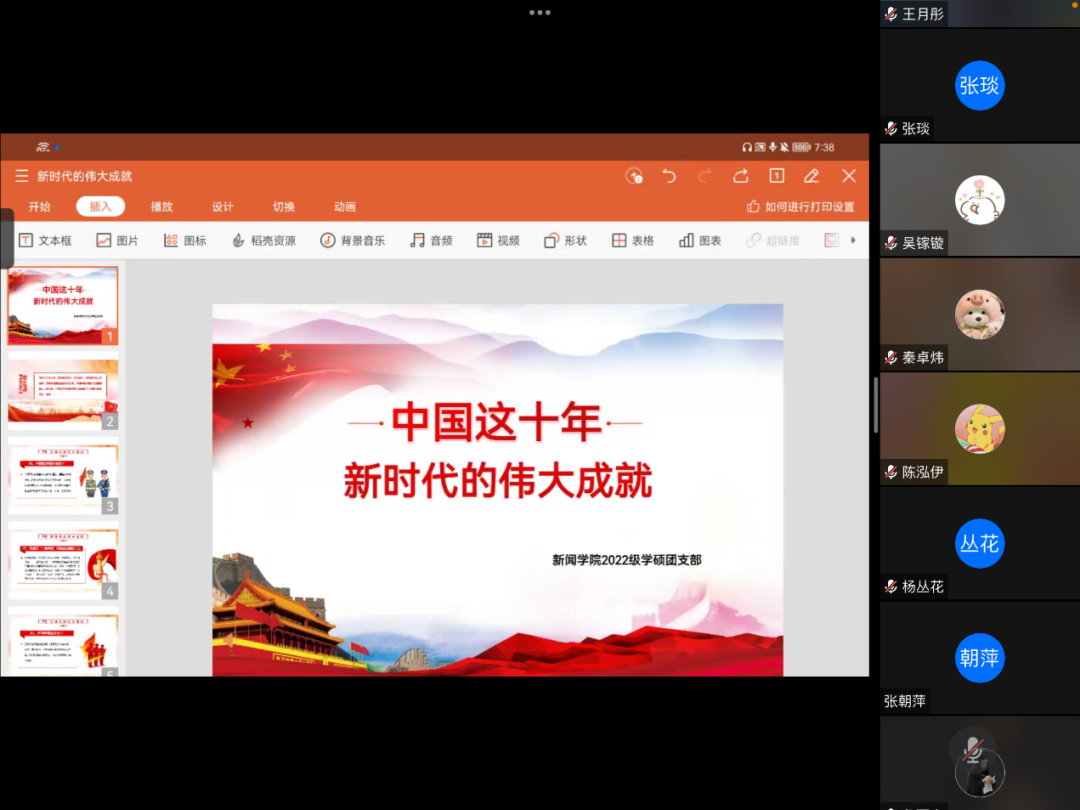This screenshot has height=810, width=1080.
Task: Insert a table (表格)
Action: (x=632, y=240)
